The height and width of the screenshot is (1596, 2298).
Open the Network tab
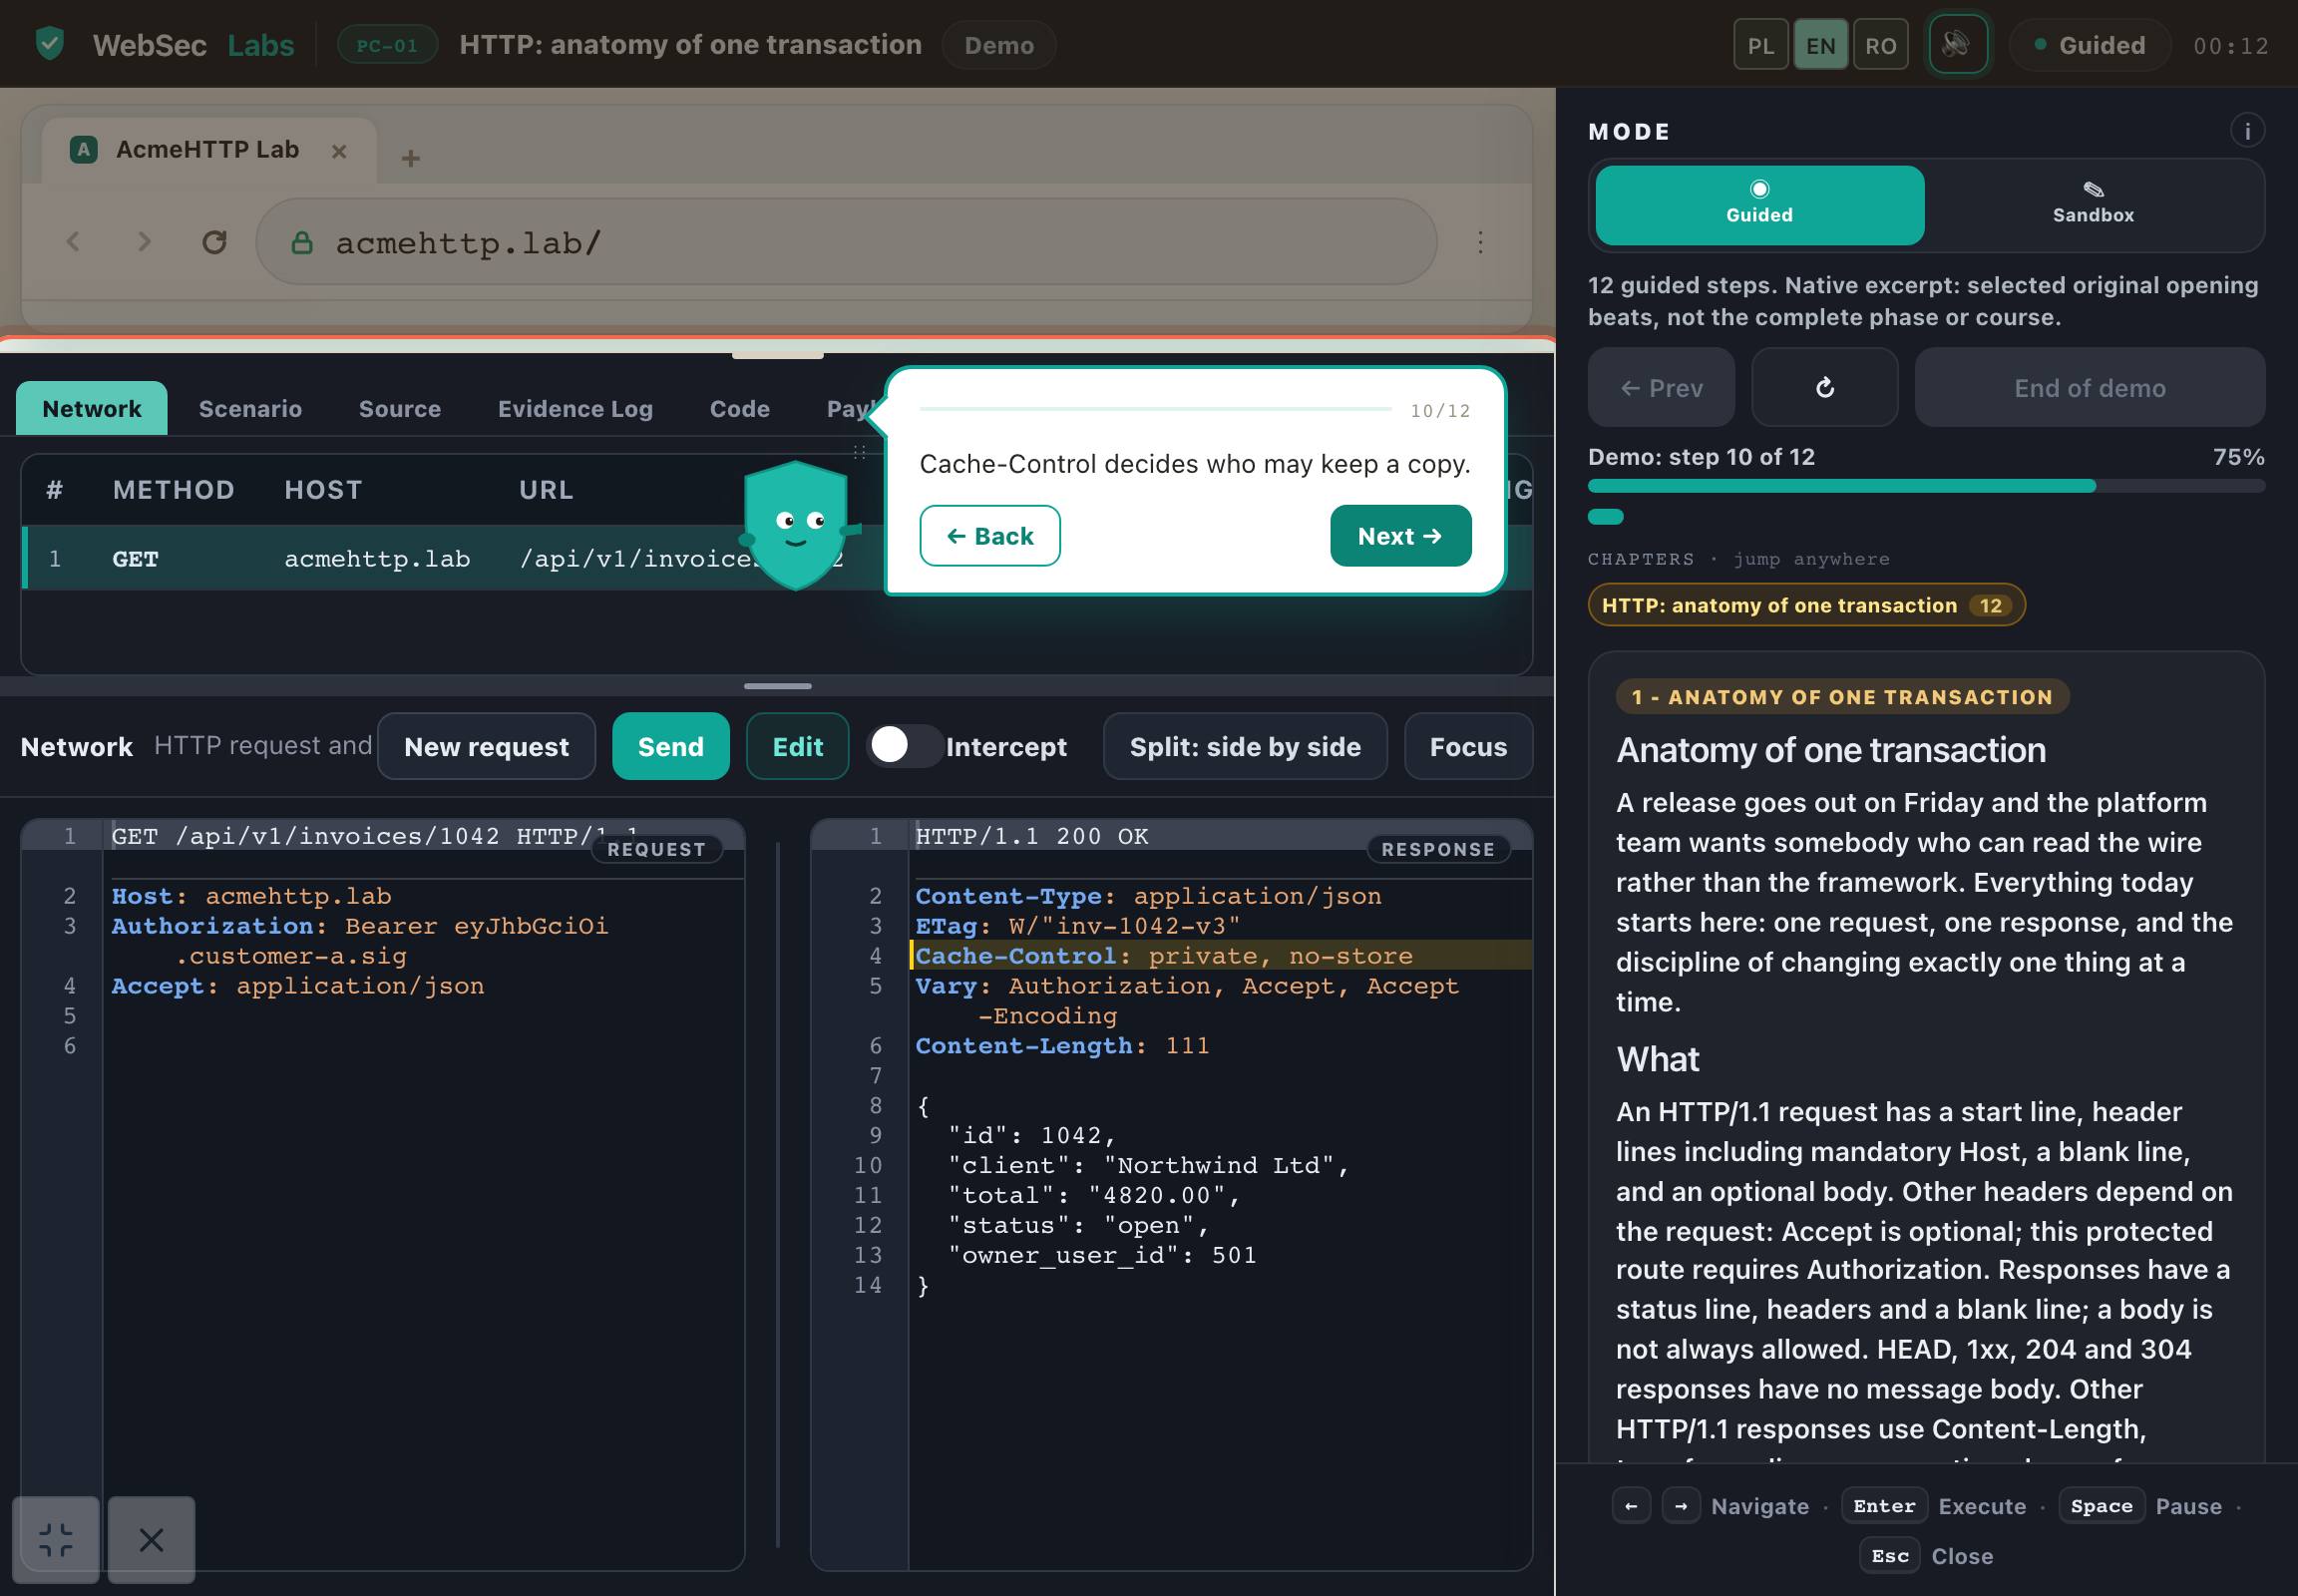click(92, 408)
